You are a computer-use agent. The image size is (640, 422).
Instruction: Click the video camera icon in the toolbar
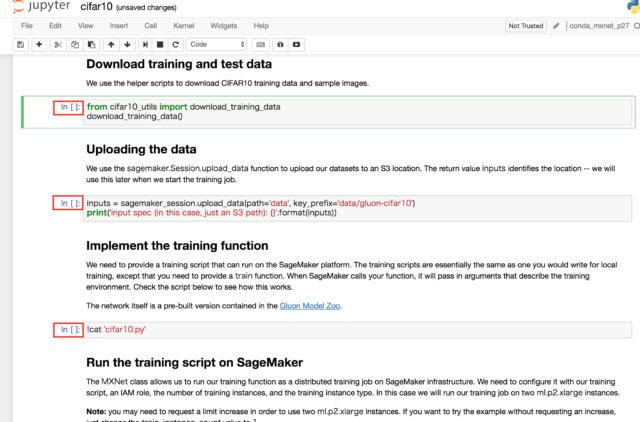point(296,44)
